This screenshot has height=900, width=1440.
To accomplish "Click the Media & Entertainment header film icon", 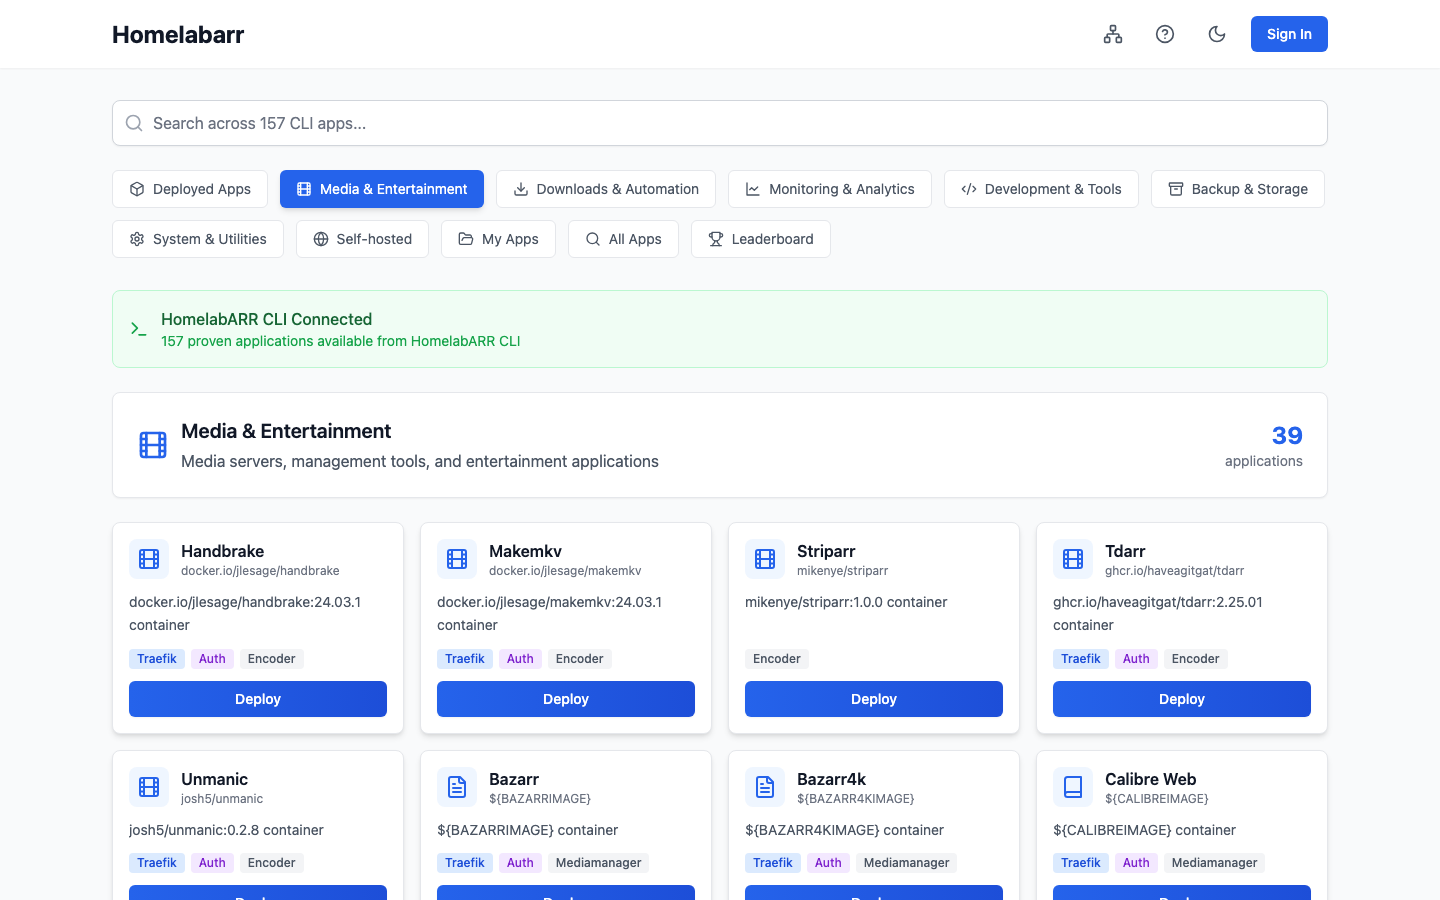I will (x=153, y=445).
